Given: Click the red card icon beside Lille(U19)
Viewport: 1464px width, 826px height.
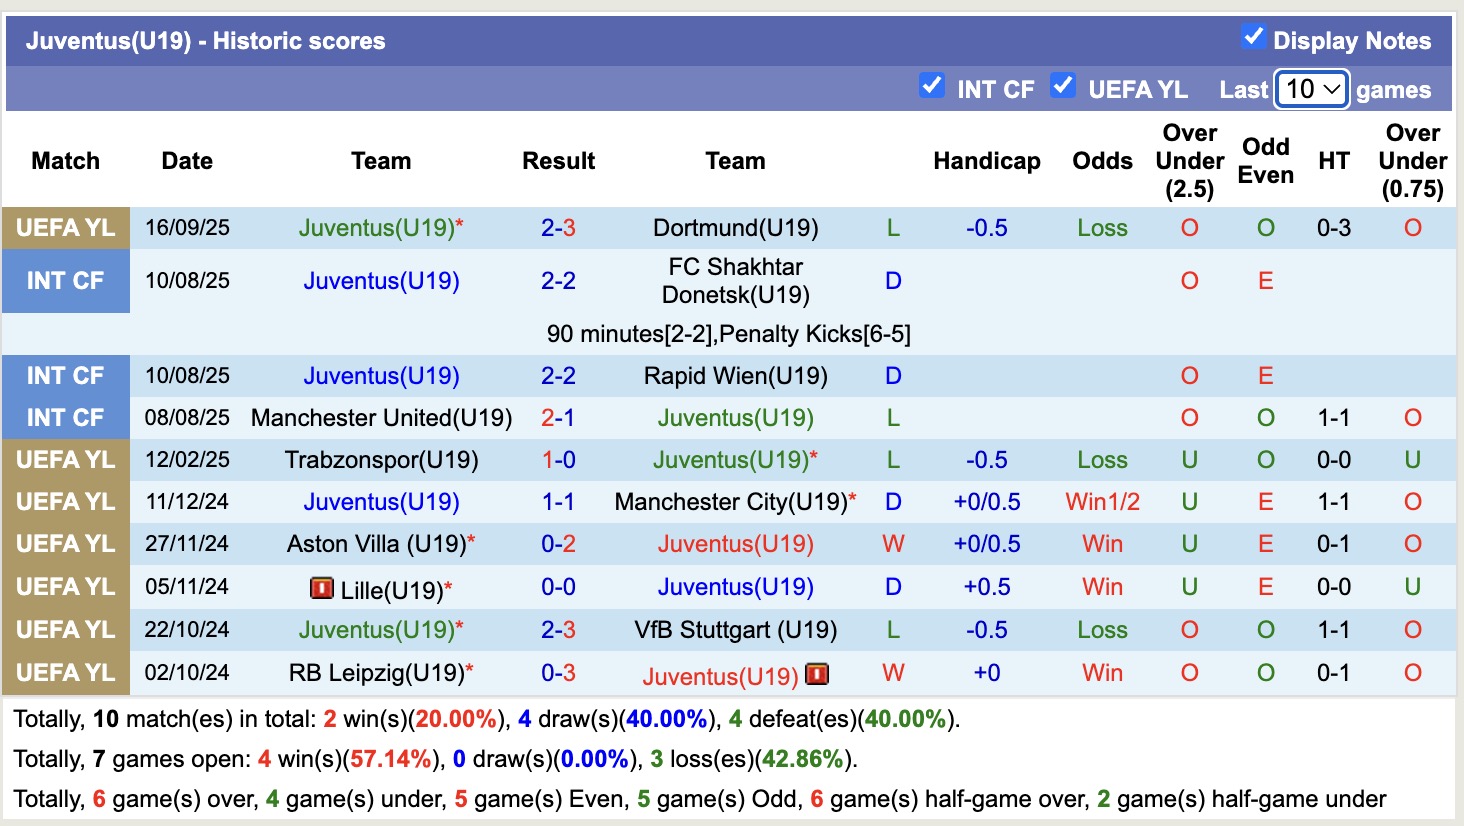Looking at the screenshot, I should pos(321,588).
